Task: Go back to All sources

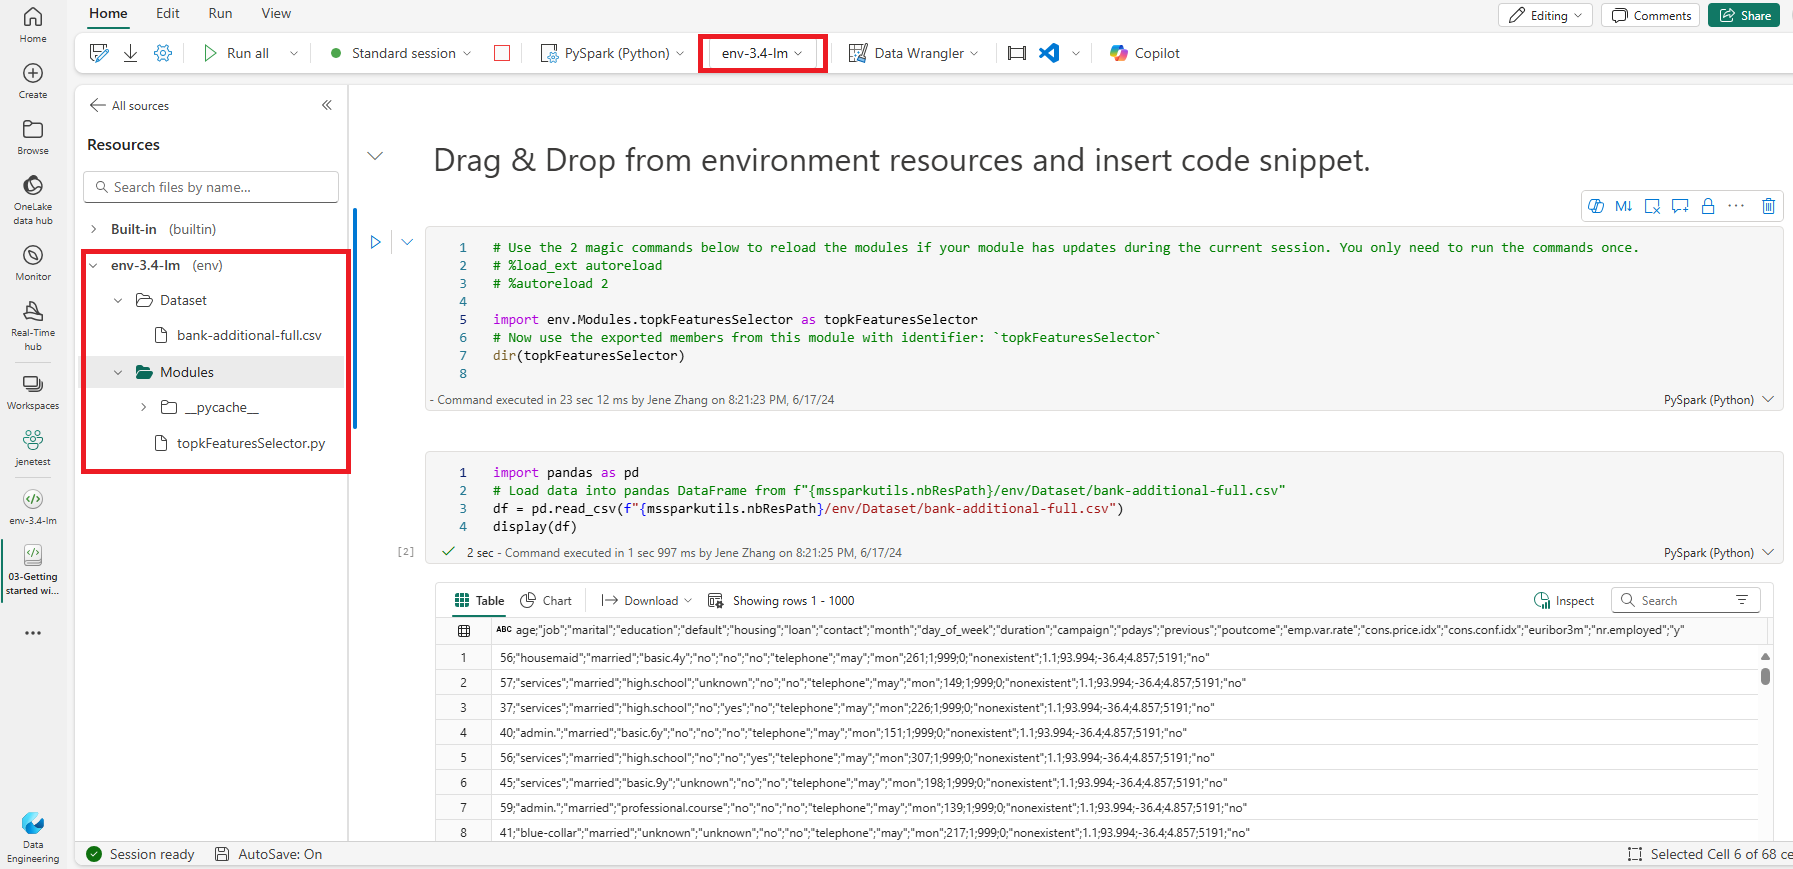Action: [129, 105]
